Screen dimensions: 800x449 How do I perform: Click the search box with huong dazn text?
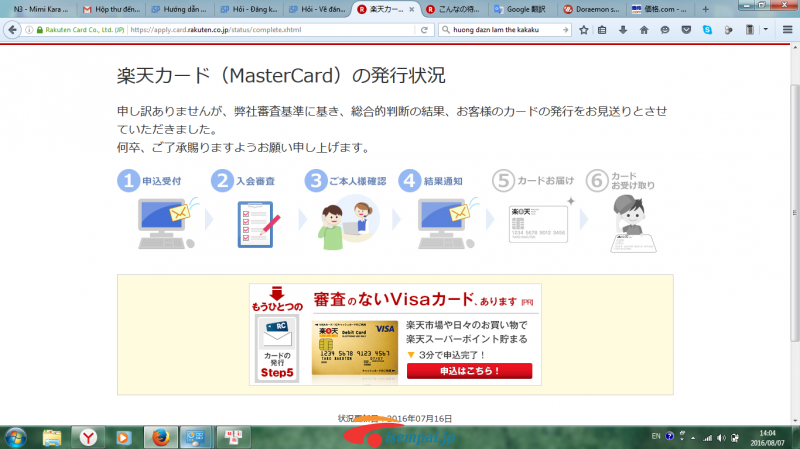point(504,30)
